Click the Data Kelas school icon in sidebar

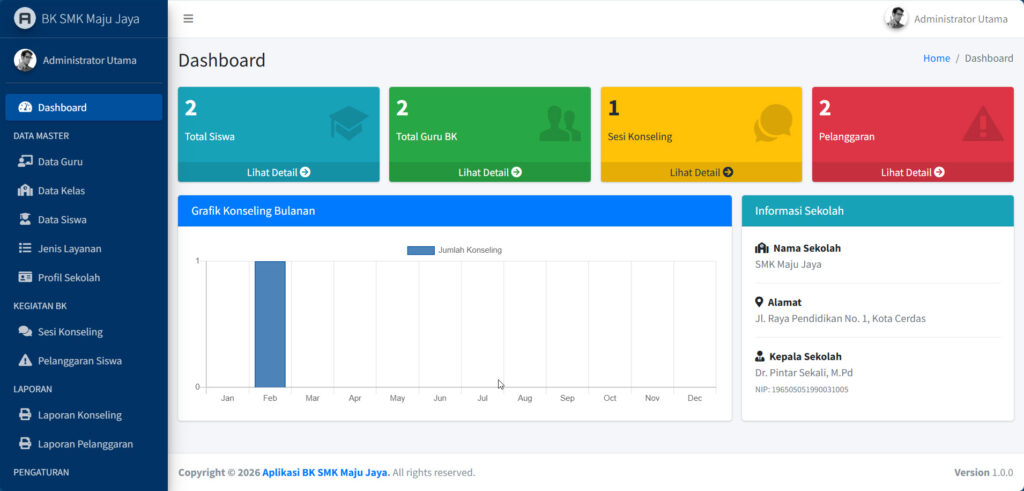point(26,191)
